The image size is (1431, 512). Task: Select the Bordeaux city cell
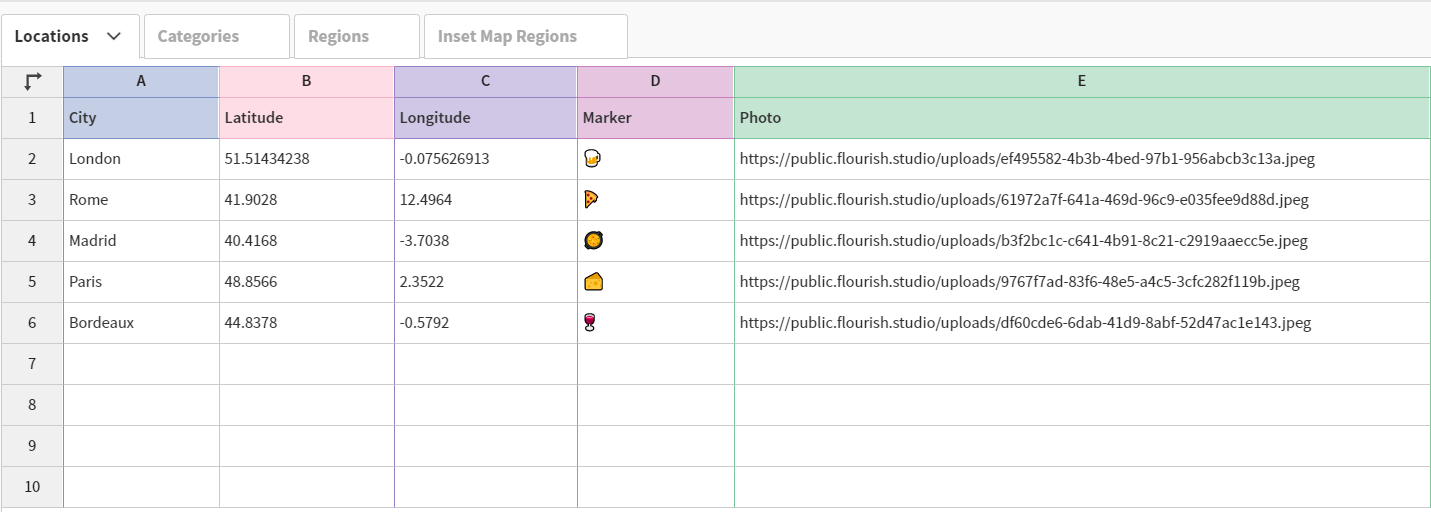tap(141, 323)
